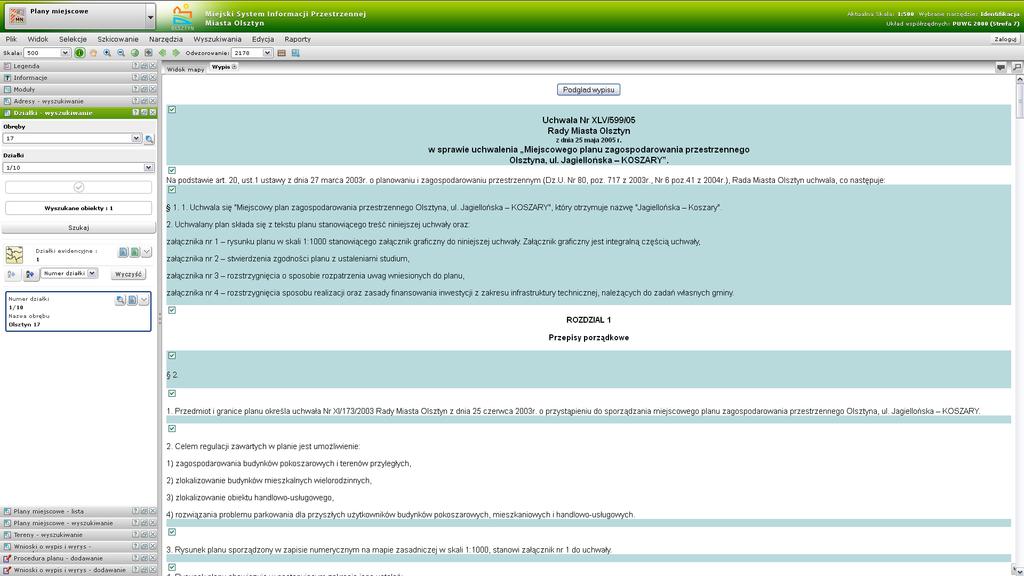The height and width of the screenshot is (576, 1024).
Task: Toggle checkbox above § 2. section
Action: coord(172,356)
